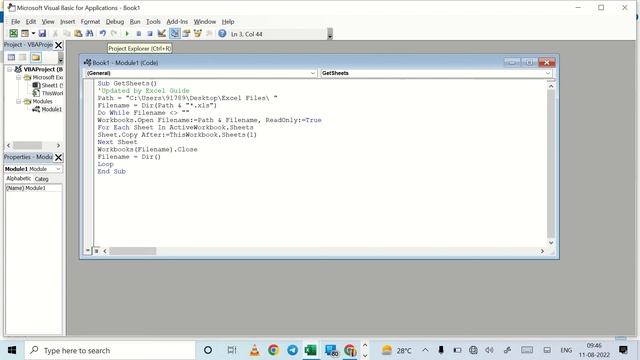Click code window vertical scroll down arrow
This screenshot has width=640, height=360.
[x=551, y=242]
